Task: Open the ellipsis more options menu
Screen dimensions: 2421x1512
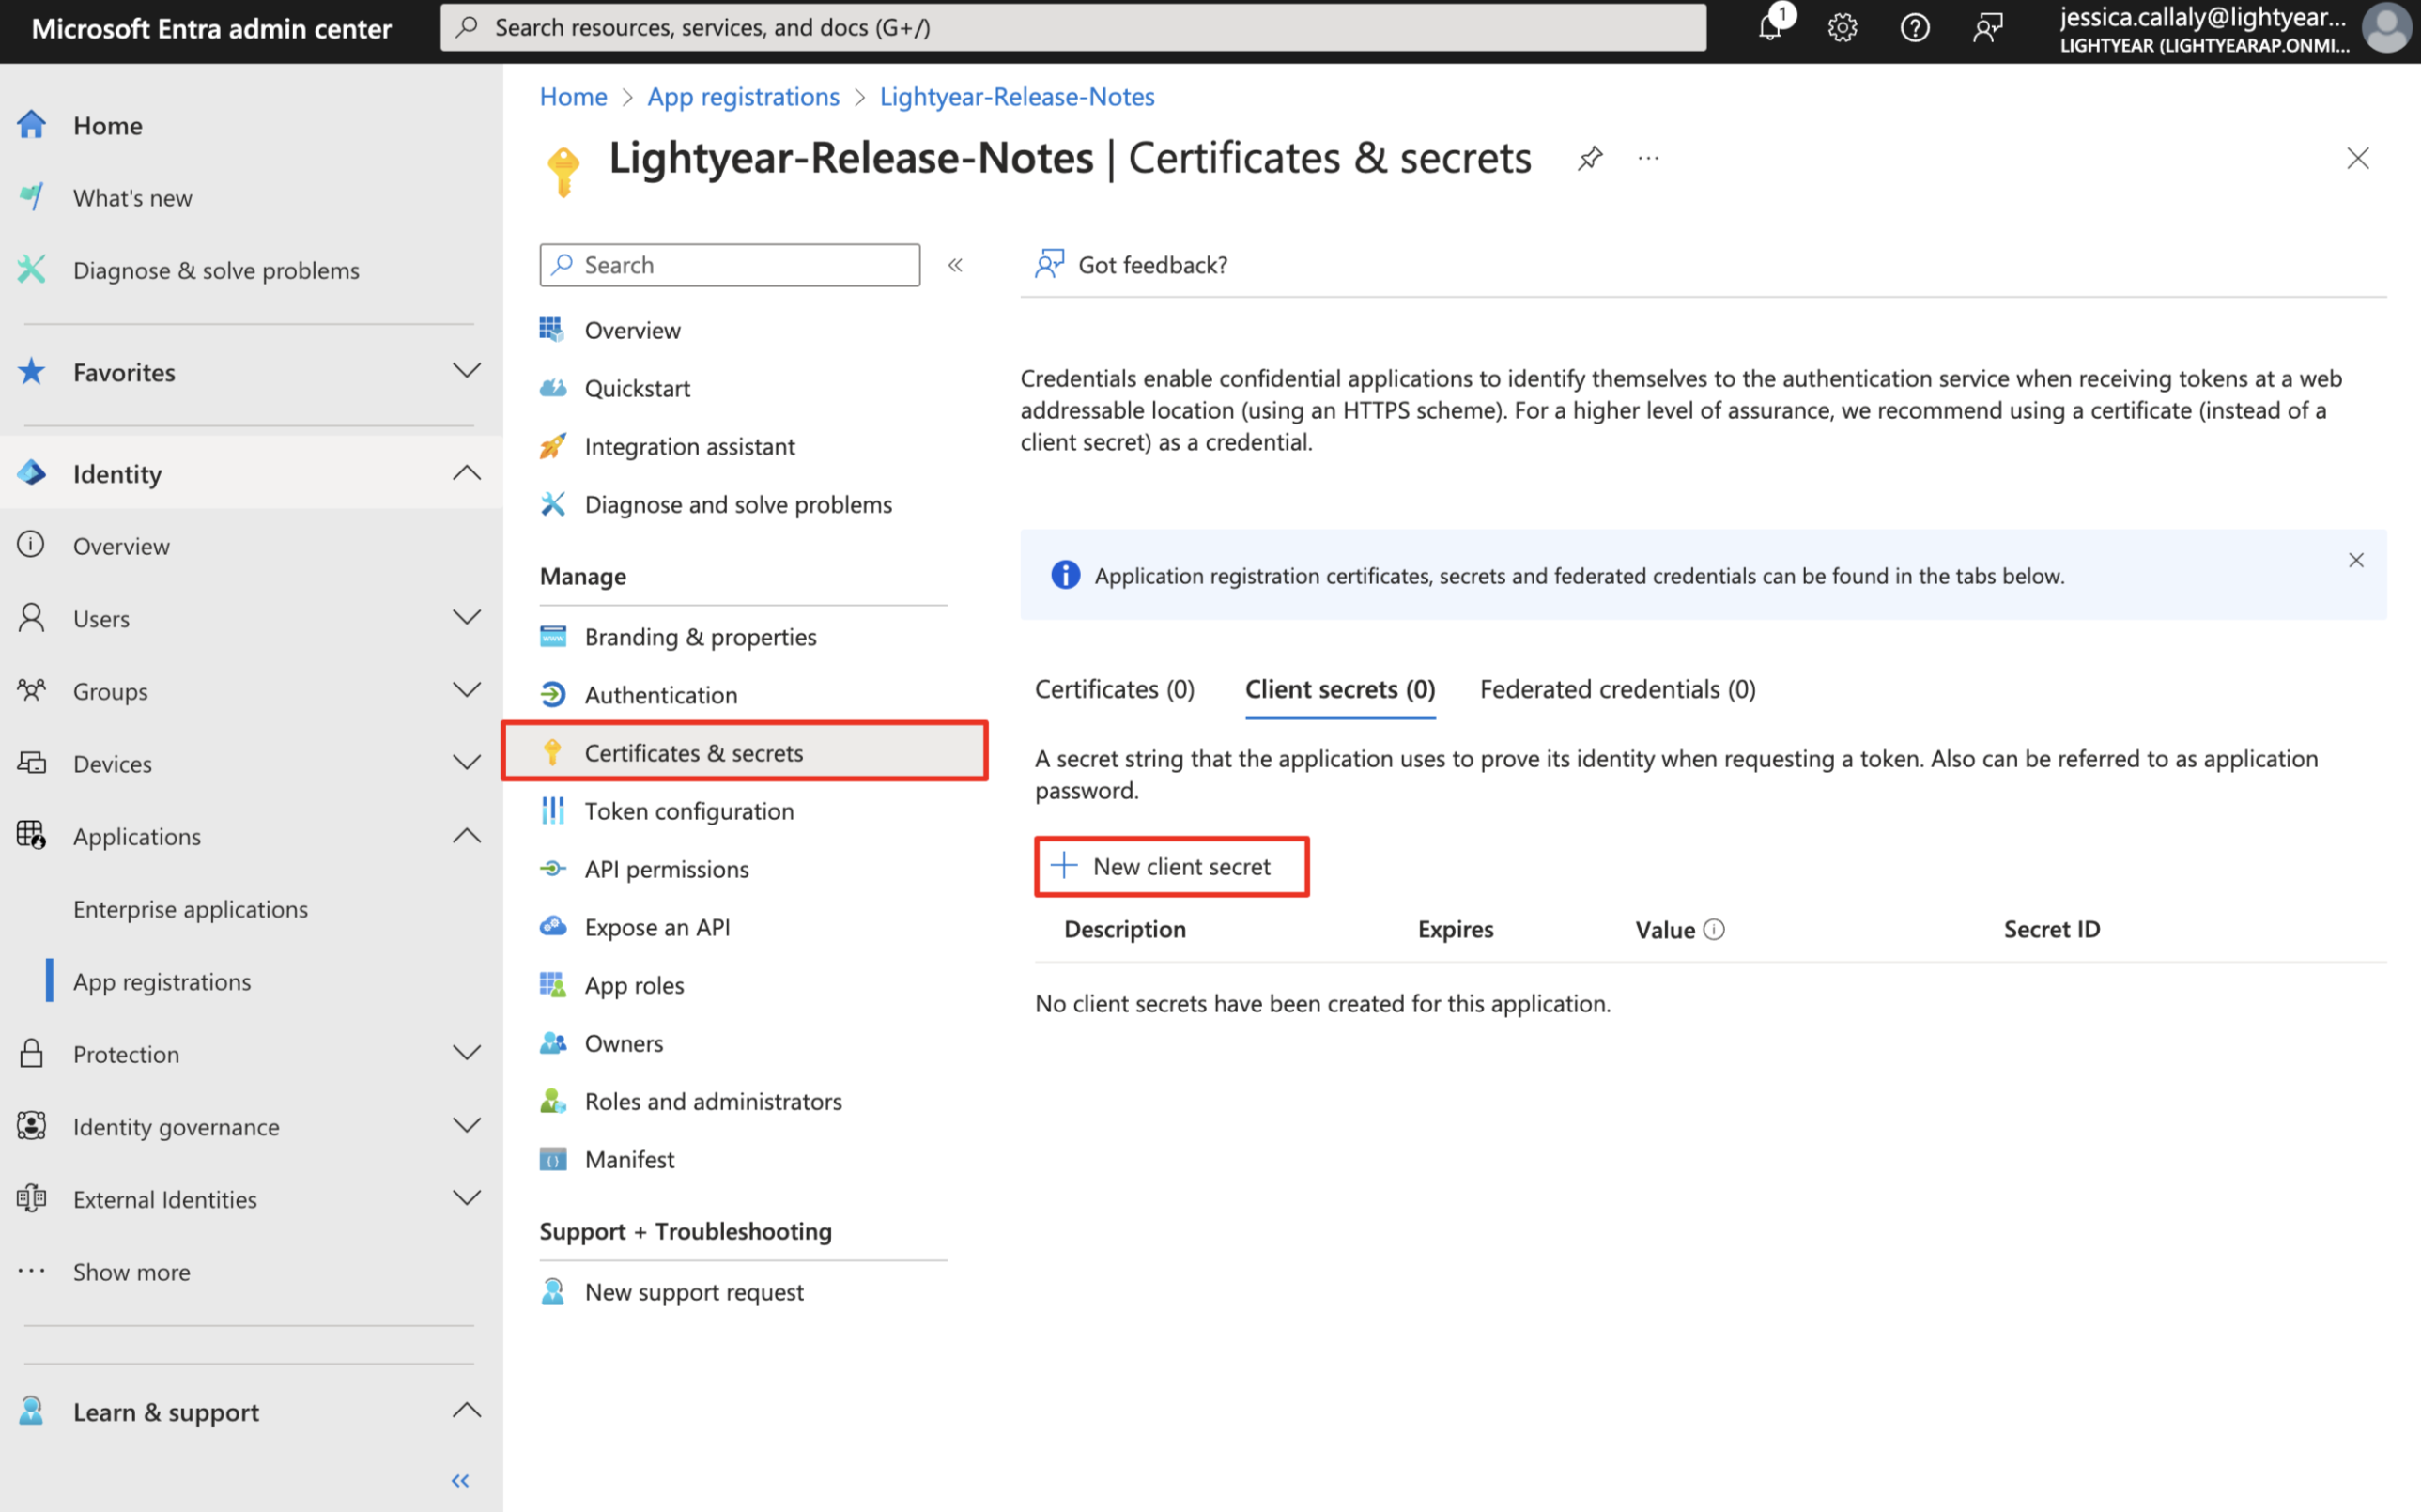Action: [x=1648, y=158]
